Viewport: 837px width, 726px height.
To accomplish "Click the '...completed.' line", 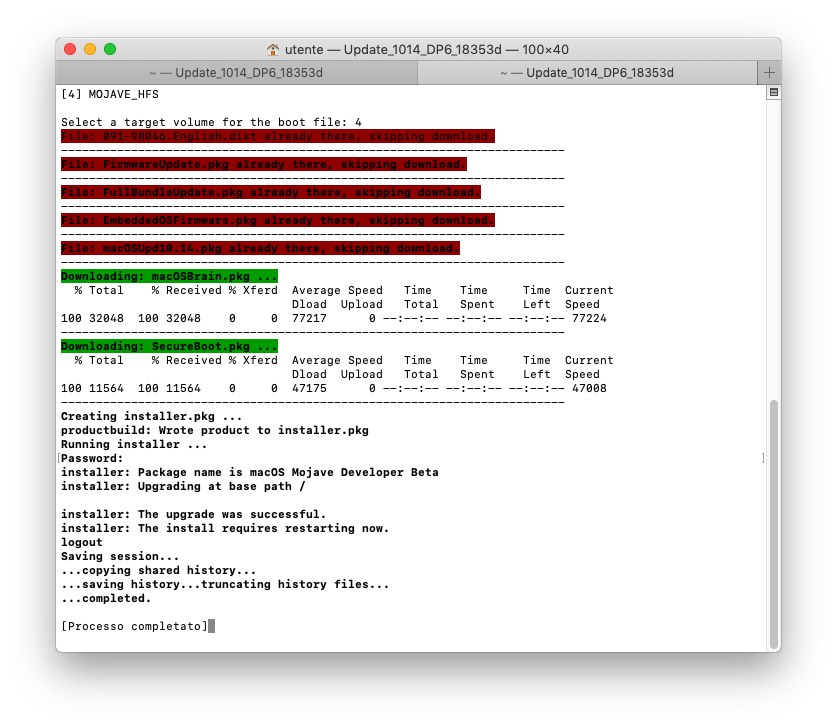I will pos(106,598).
